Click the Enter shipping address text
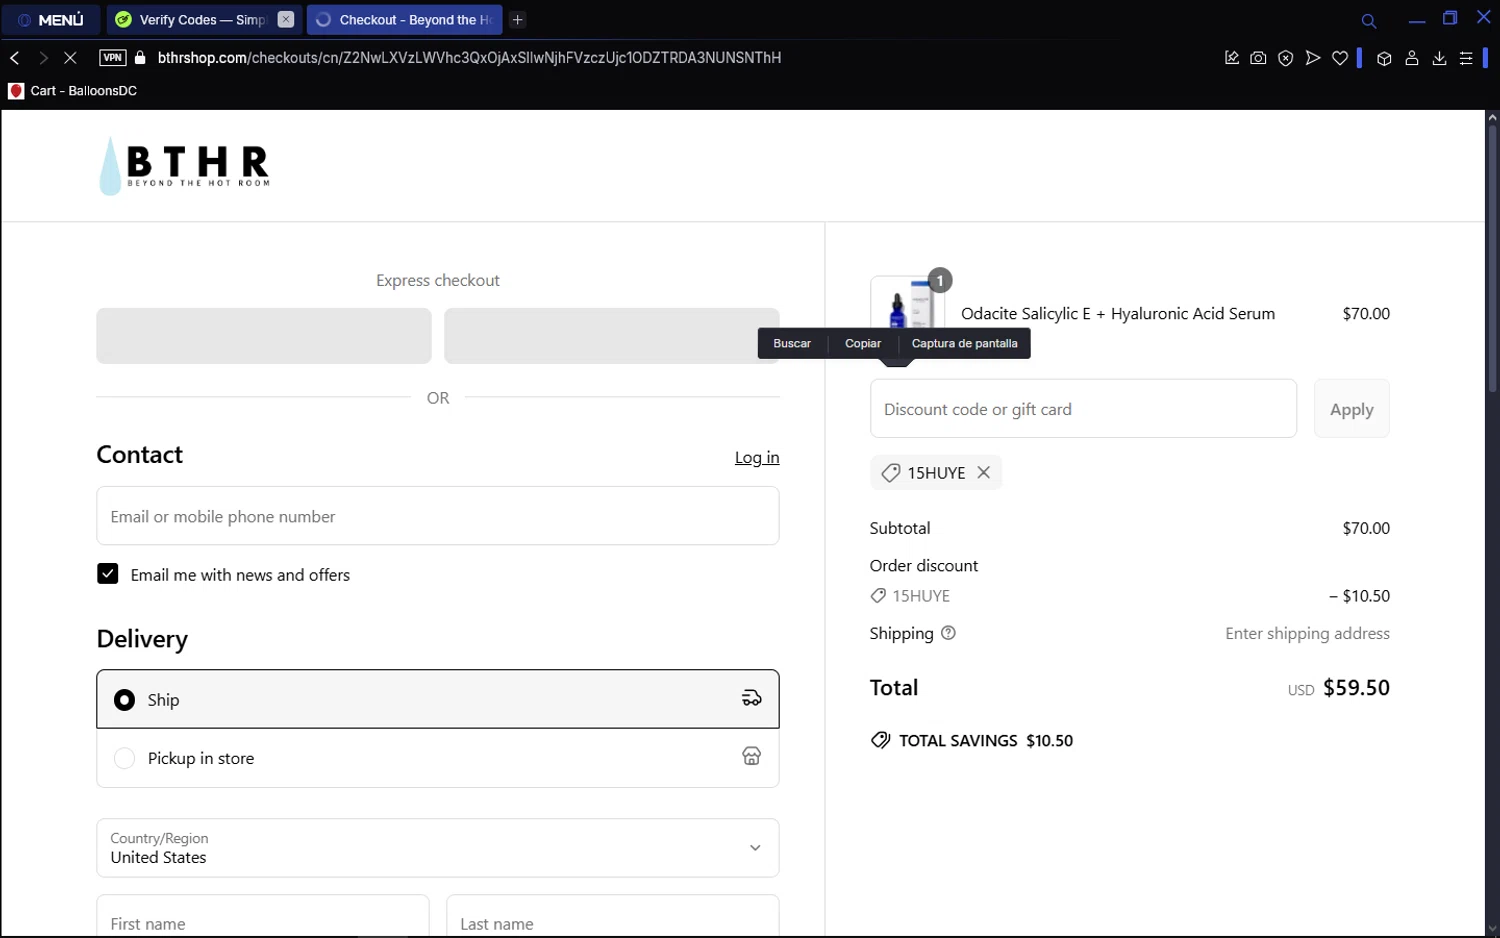The image size is (1500, 938). click(x=1308, y=634)
